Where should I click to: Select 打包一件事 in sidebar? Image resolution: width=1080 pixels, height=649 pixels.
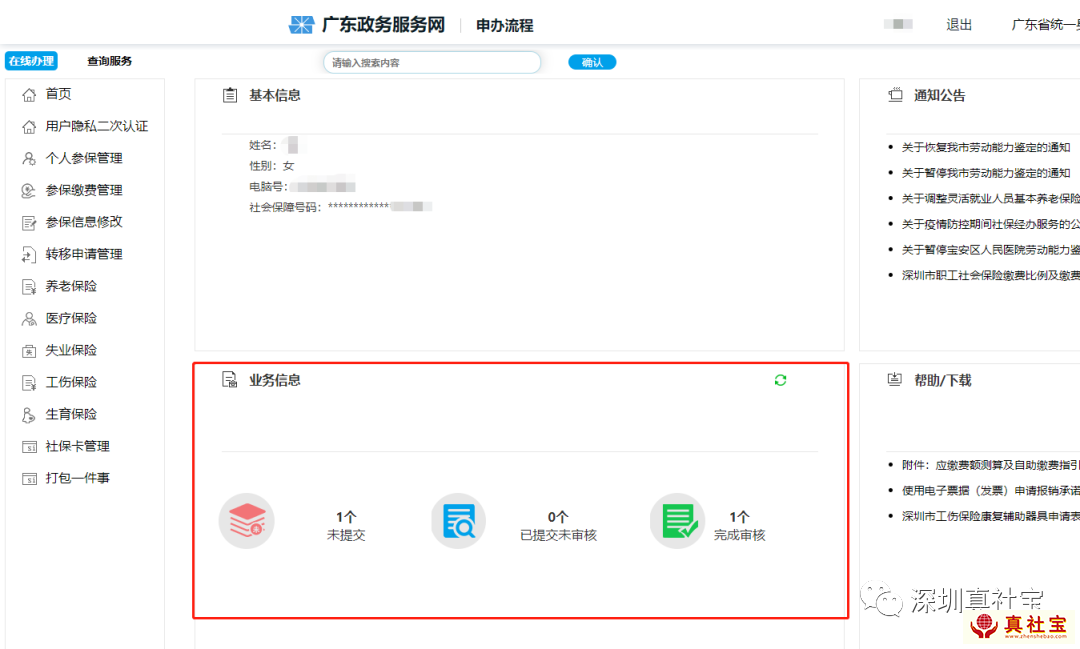tap(77, 478)
